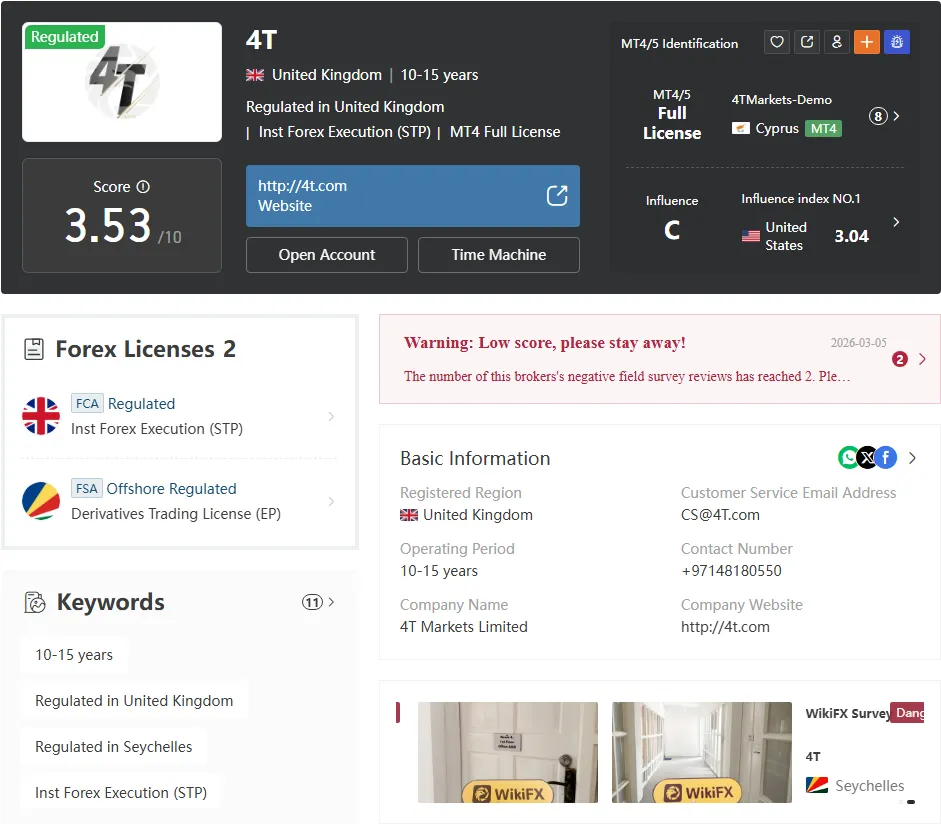Click the MT4 green badge

pos(823,128)
